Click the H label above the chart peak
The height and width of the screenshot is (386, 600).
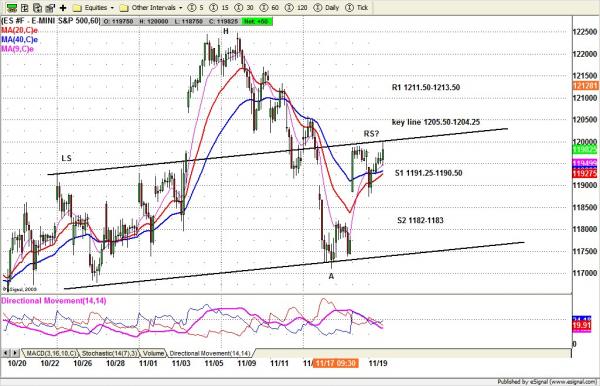click(226, 31)
